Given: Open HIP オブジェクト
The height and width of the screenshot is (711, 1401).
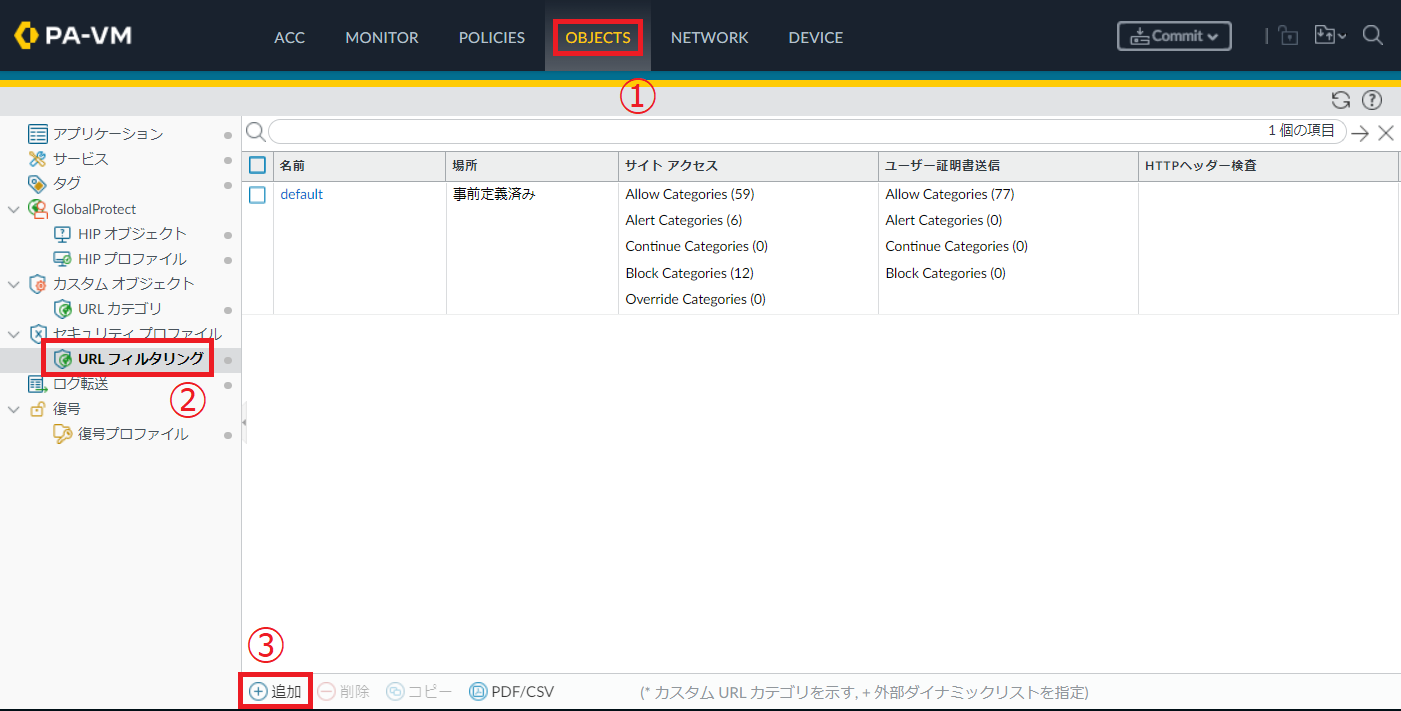Looking at the screenshot, I should pos(132,234).
